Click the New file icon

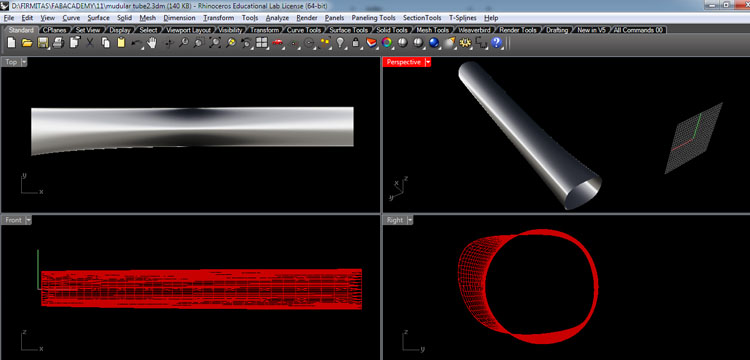(x=11, y=43)
